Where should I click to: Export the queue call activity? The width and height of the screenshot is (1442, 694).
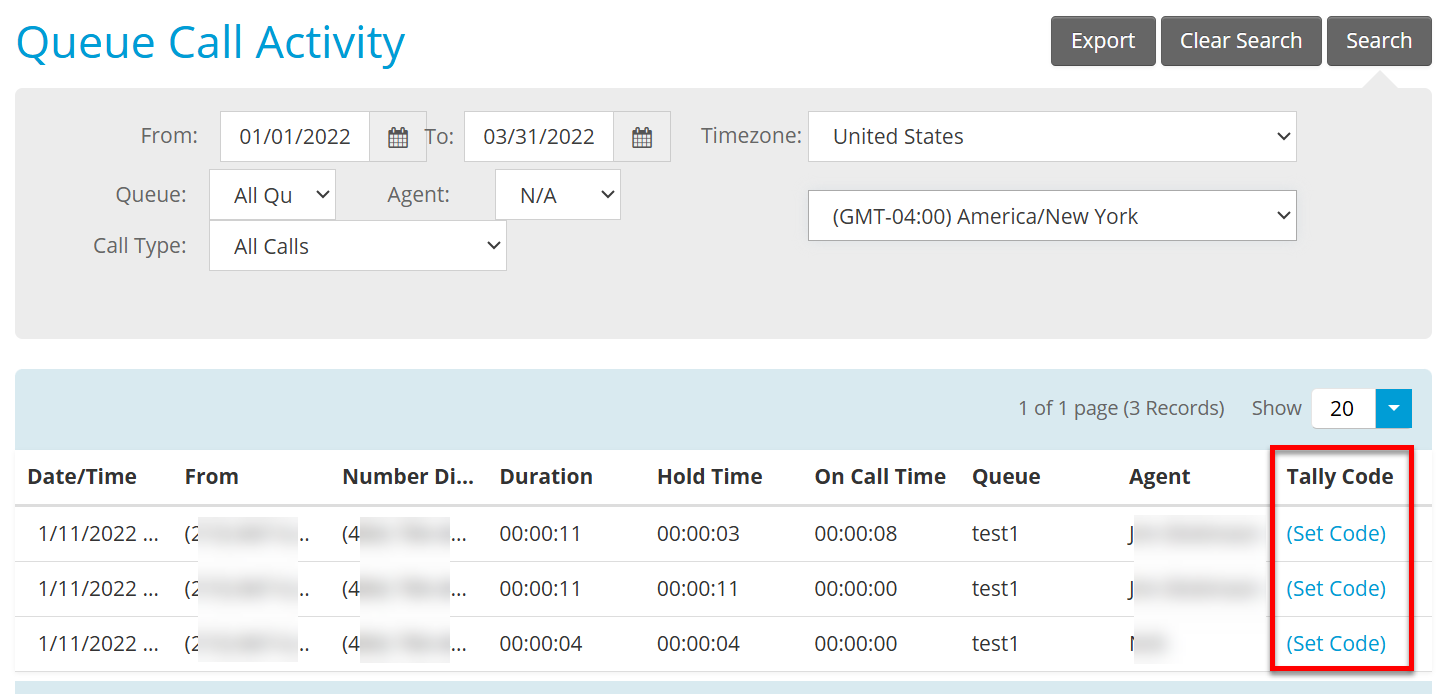pyautogui.click(x=1103, y=41)
